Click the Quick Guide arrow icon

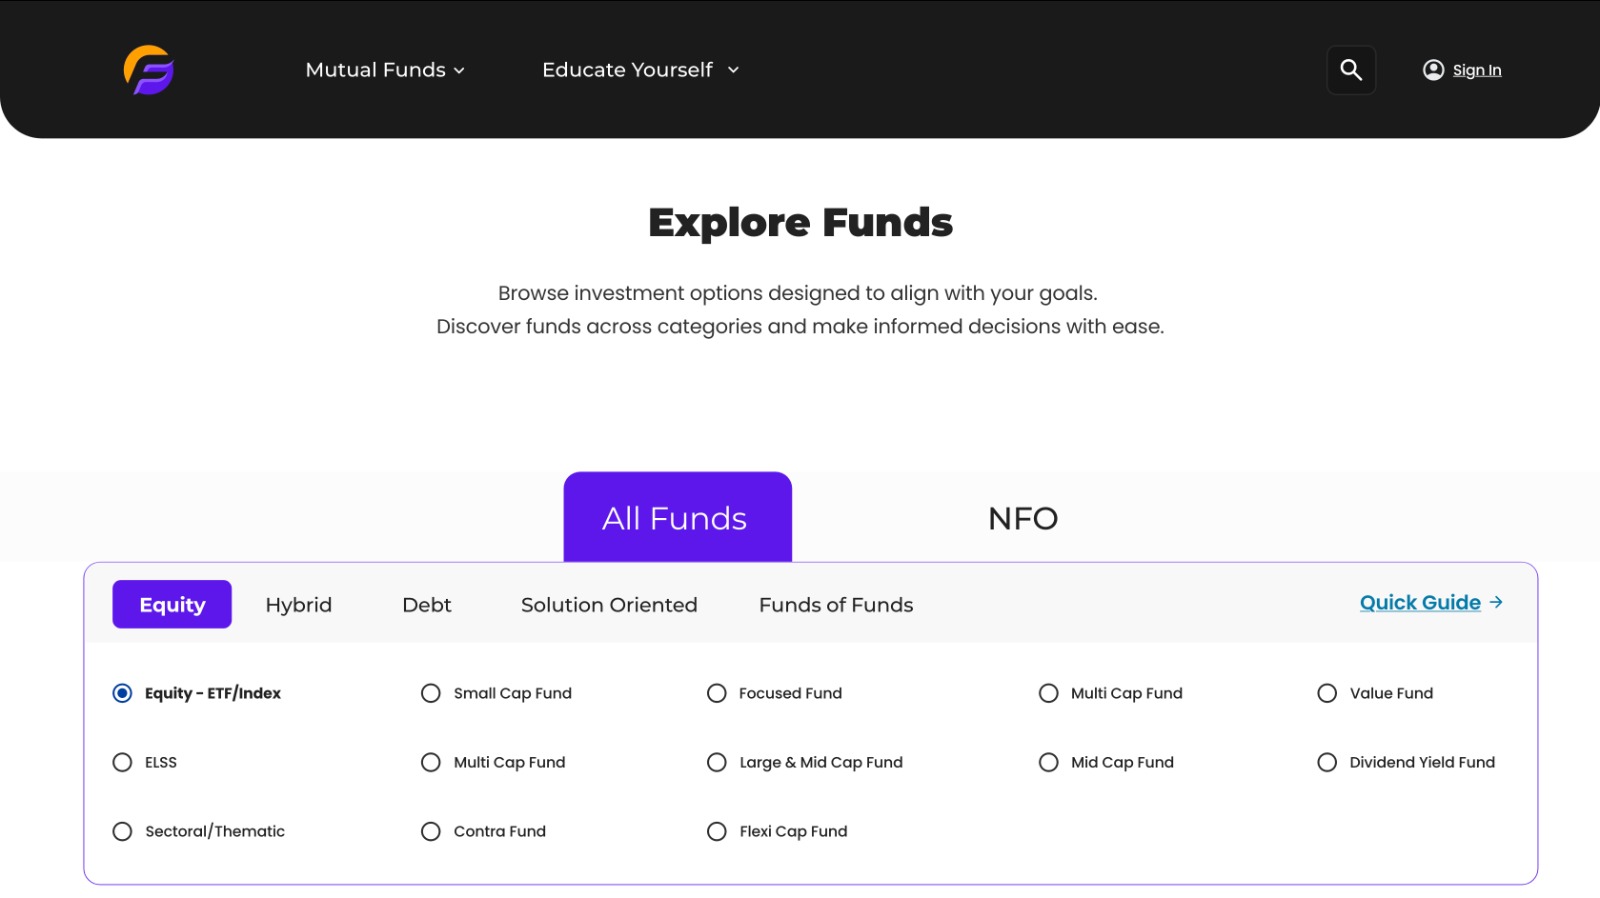point(1496,602)
